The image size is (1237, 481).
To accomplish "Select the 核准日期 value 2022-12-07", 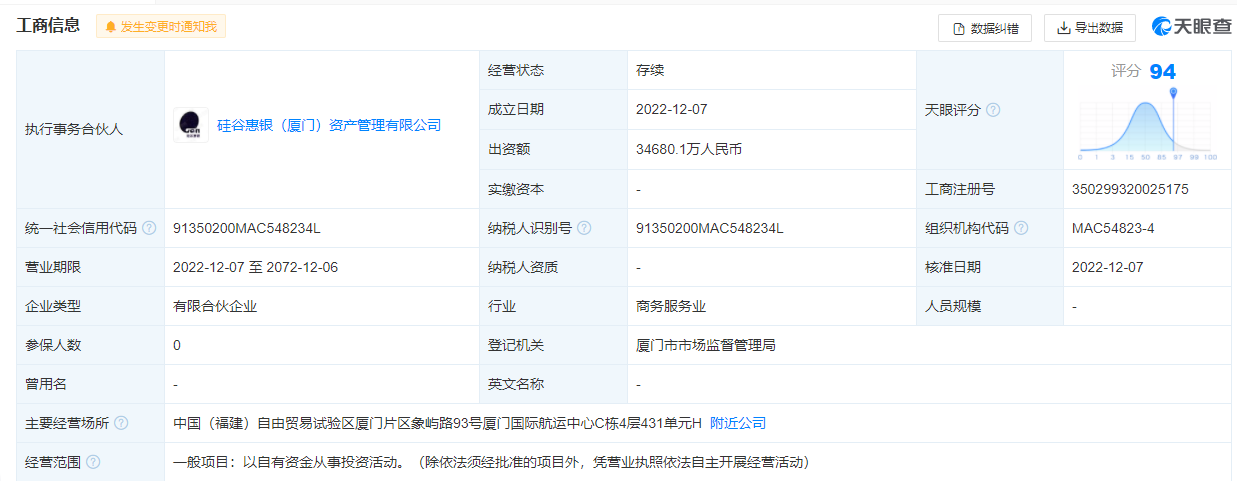I will tap(1107, 267).
